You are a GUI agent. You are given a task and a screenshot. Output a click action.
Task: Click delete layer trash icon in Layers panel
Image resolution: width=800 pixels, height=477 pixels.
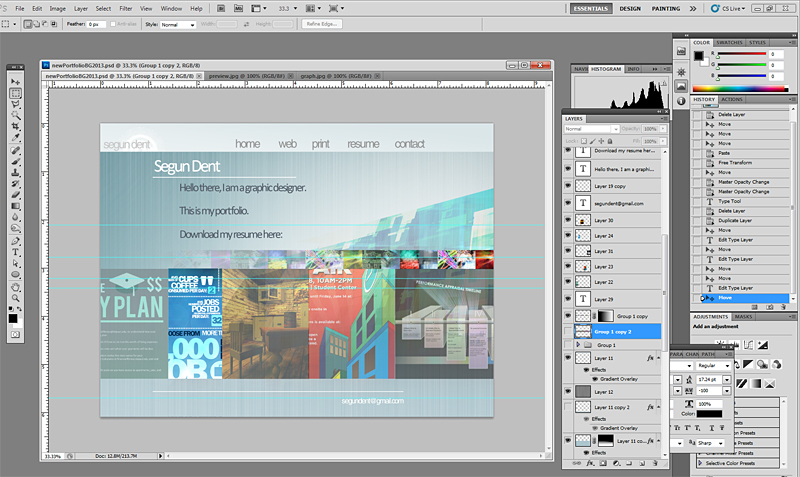click(655, 463)
